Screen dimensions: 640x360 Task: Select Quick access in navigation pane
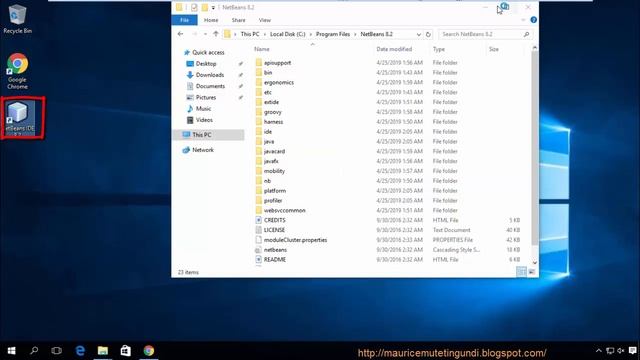click(208, 52)
